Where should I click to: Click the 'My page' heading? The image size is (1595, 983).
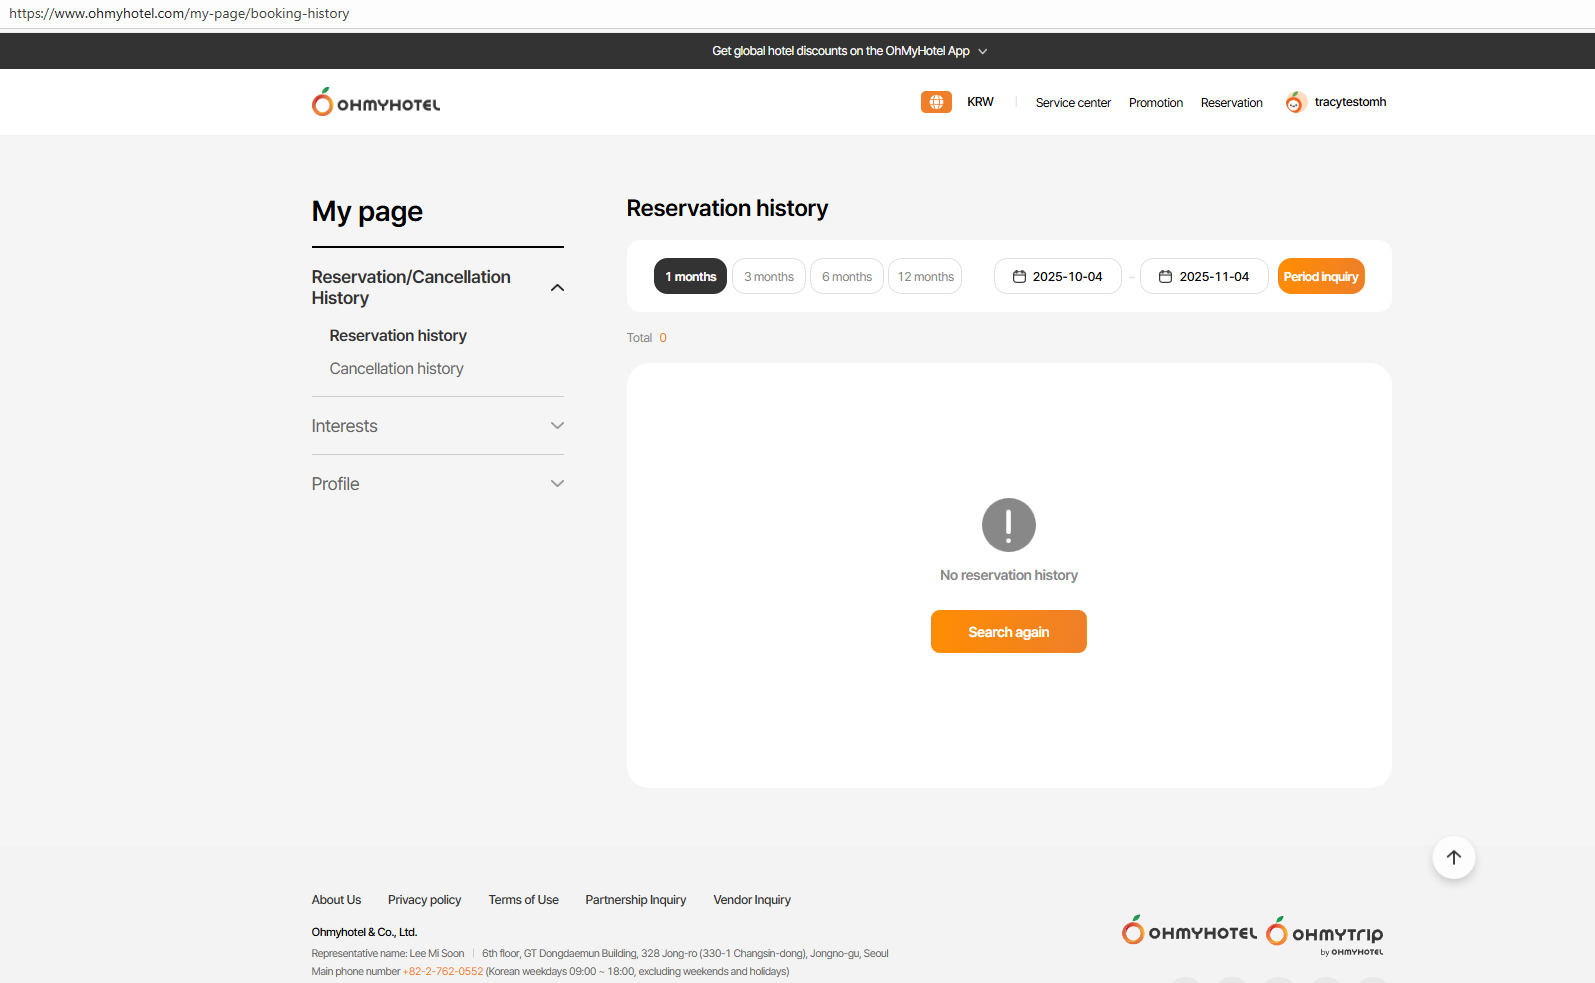(x=367, y=212)
